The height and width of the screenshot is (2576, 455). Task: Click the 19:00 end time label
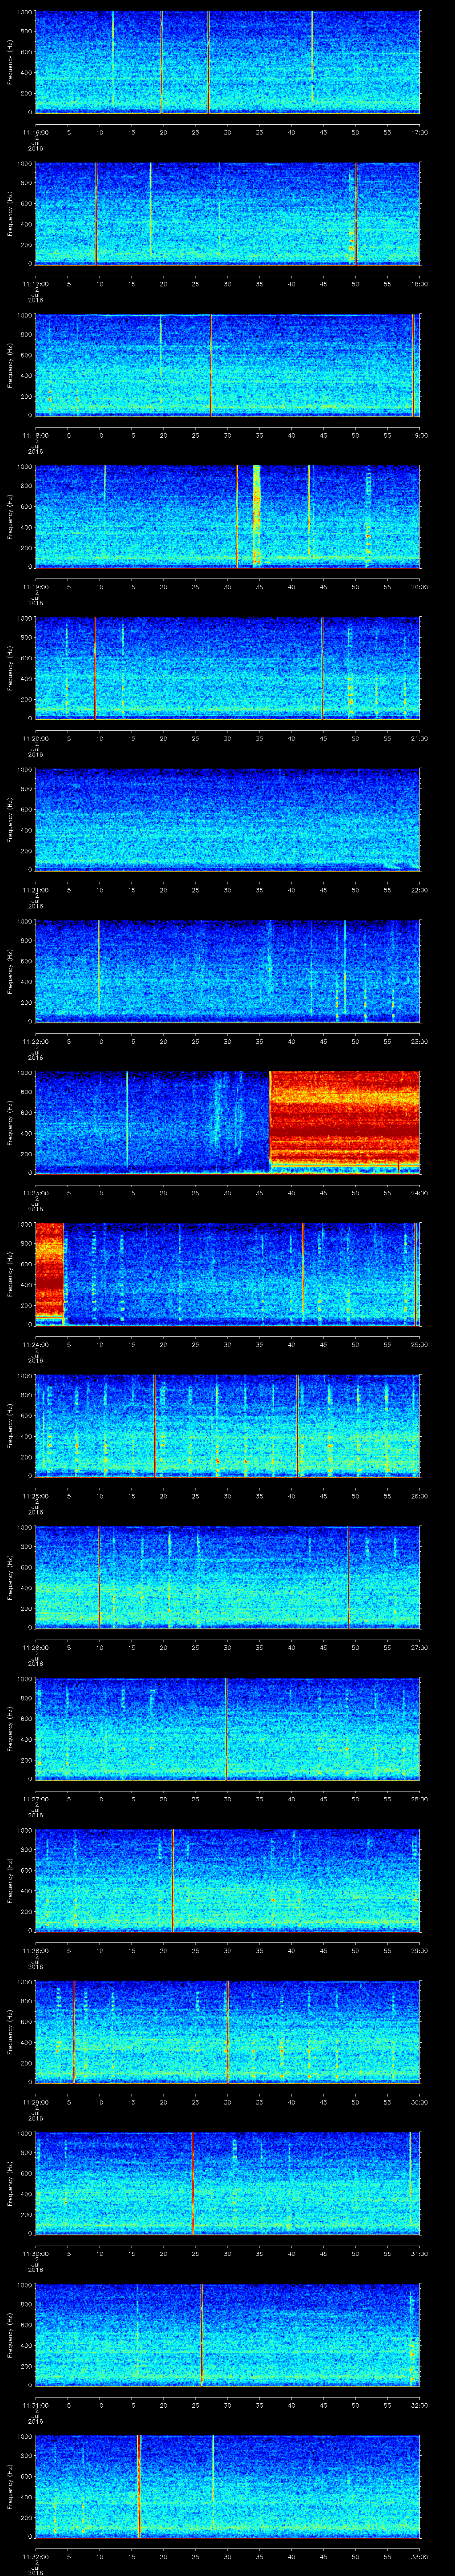(419, 435)
